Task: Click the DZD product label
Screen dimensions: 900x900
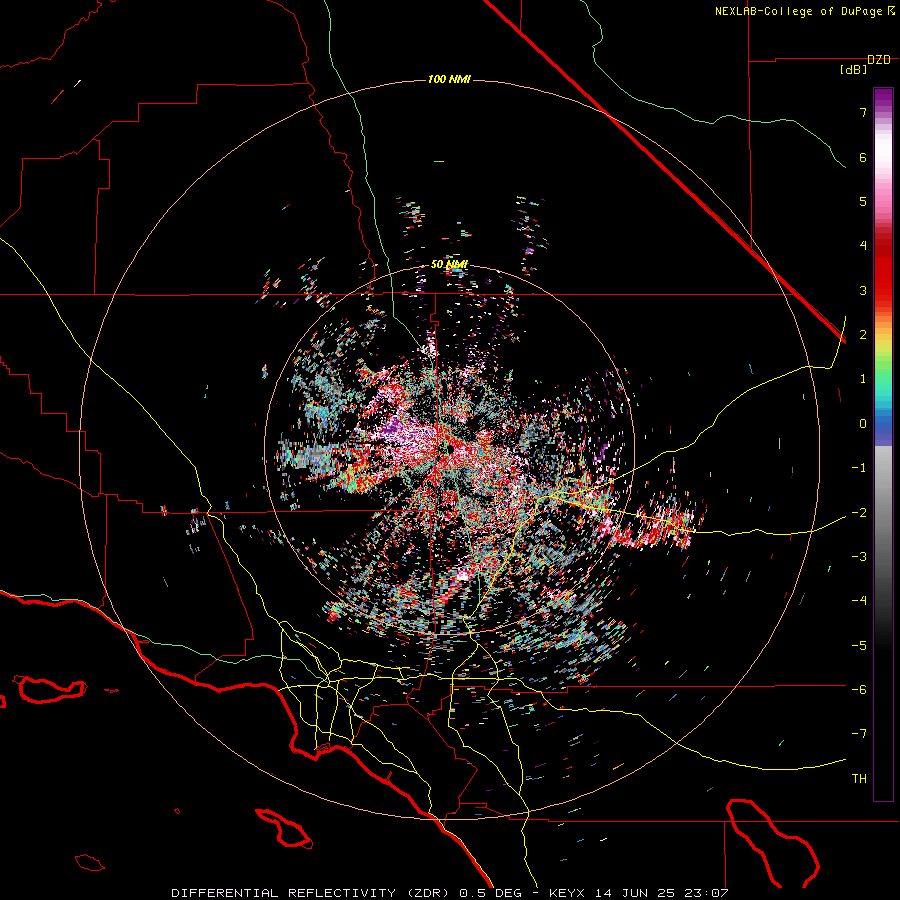Action: [879, 60]
